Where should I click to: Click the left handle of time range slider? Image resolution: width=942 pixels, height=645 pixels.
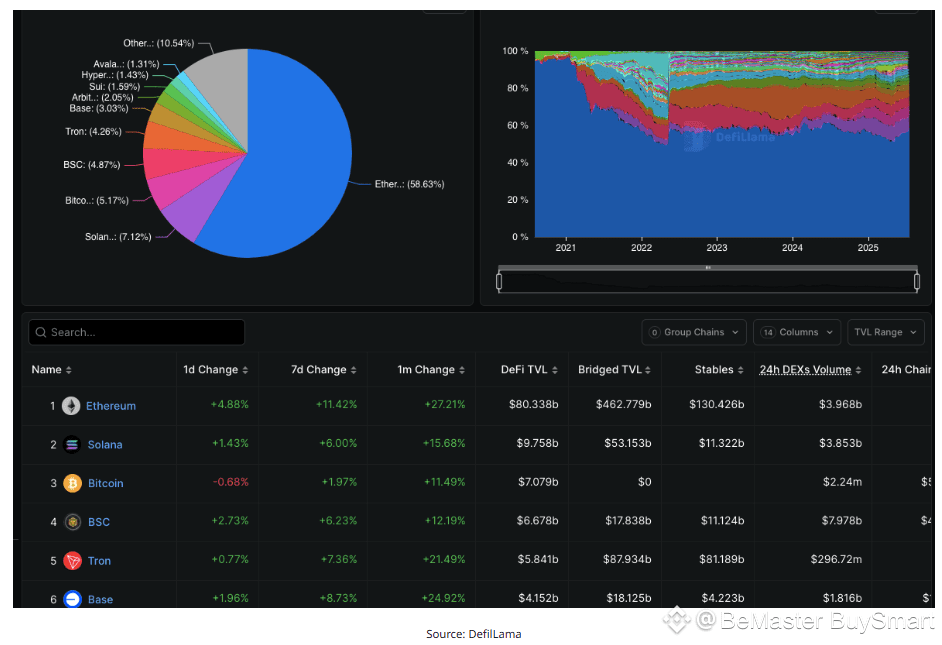pos(499,281)
